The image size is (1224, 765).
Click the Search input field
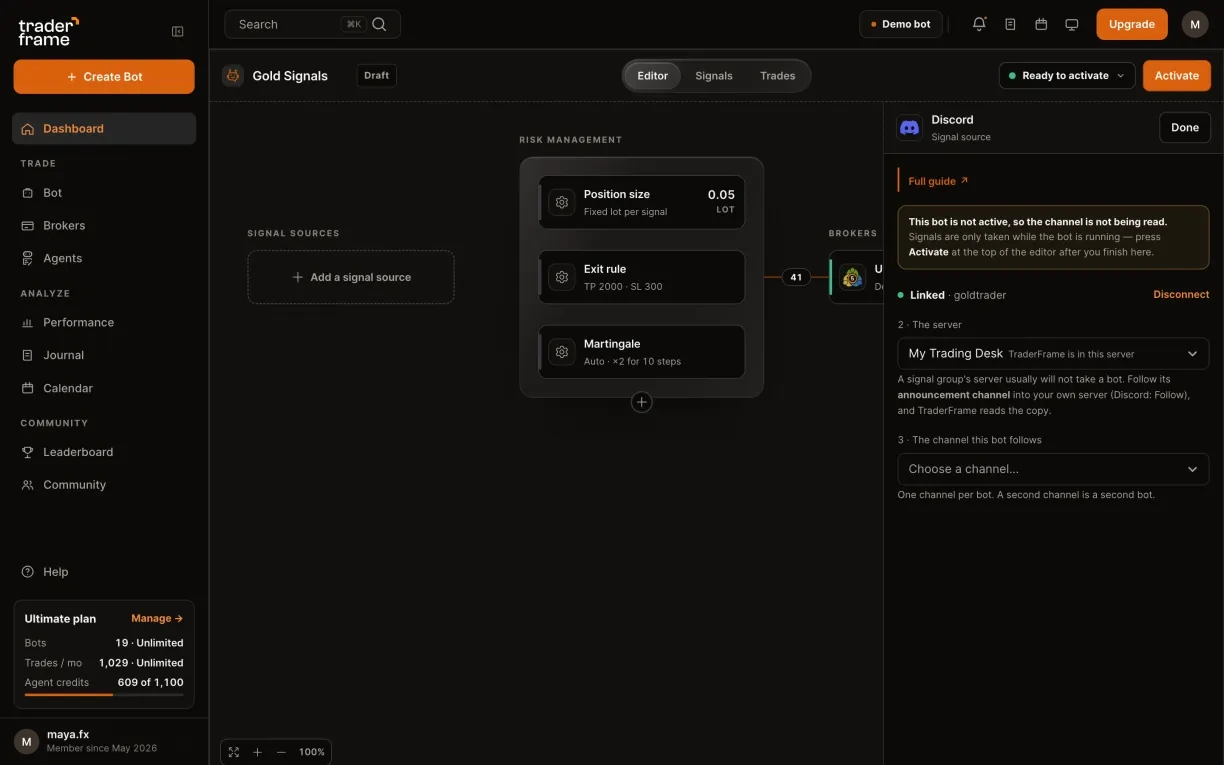coord(312,24)
